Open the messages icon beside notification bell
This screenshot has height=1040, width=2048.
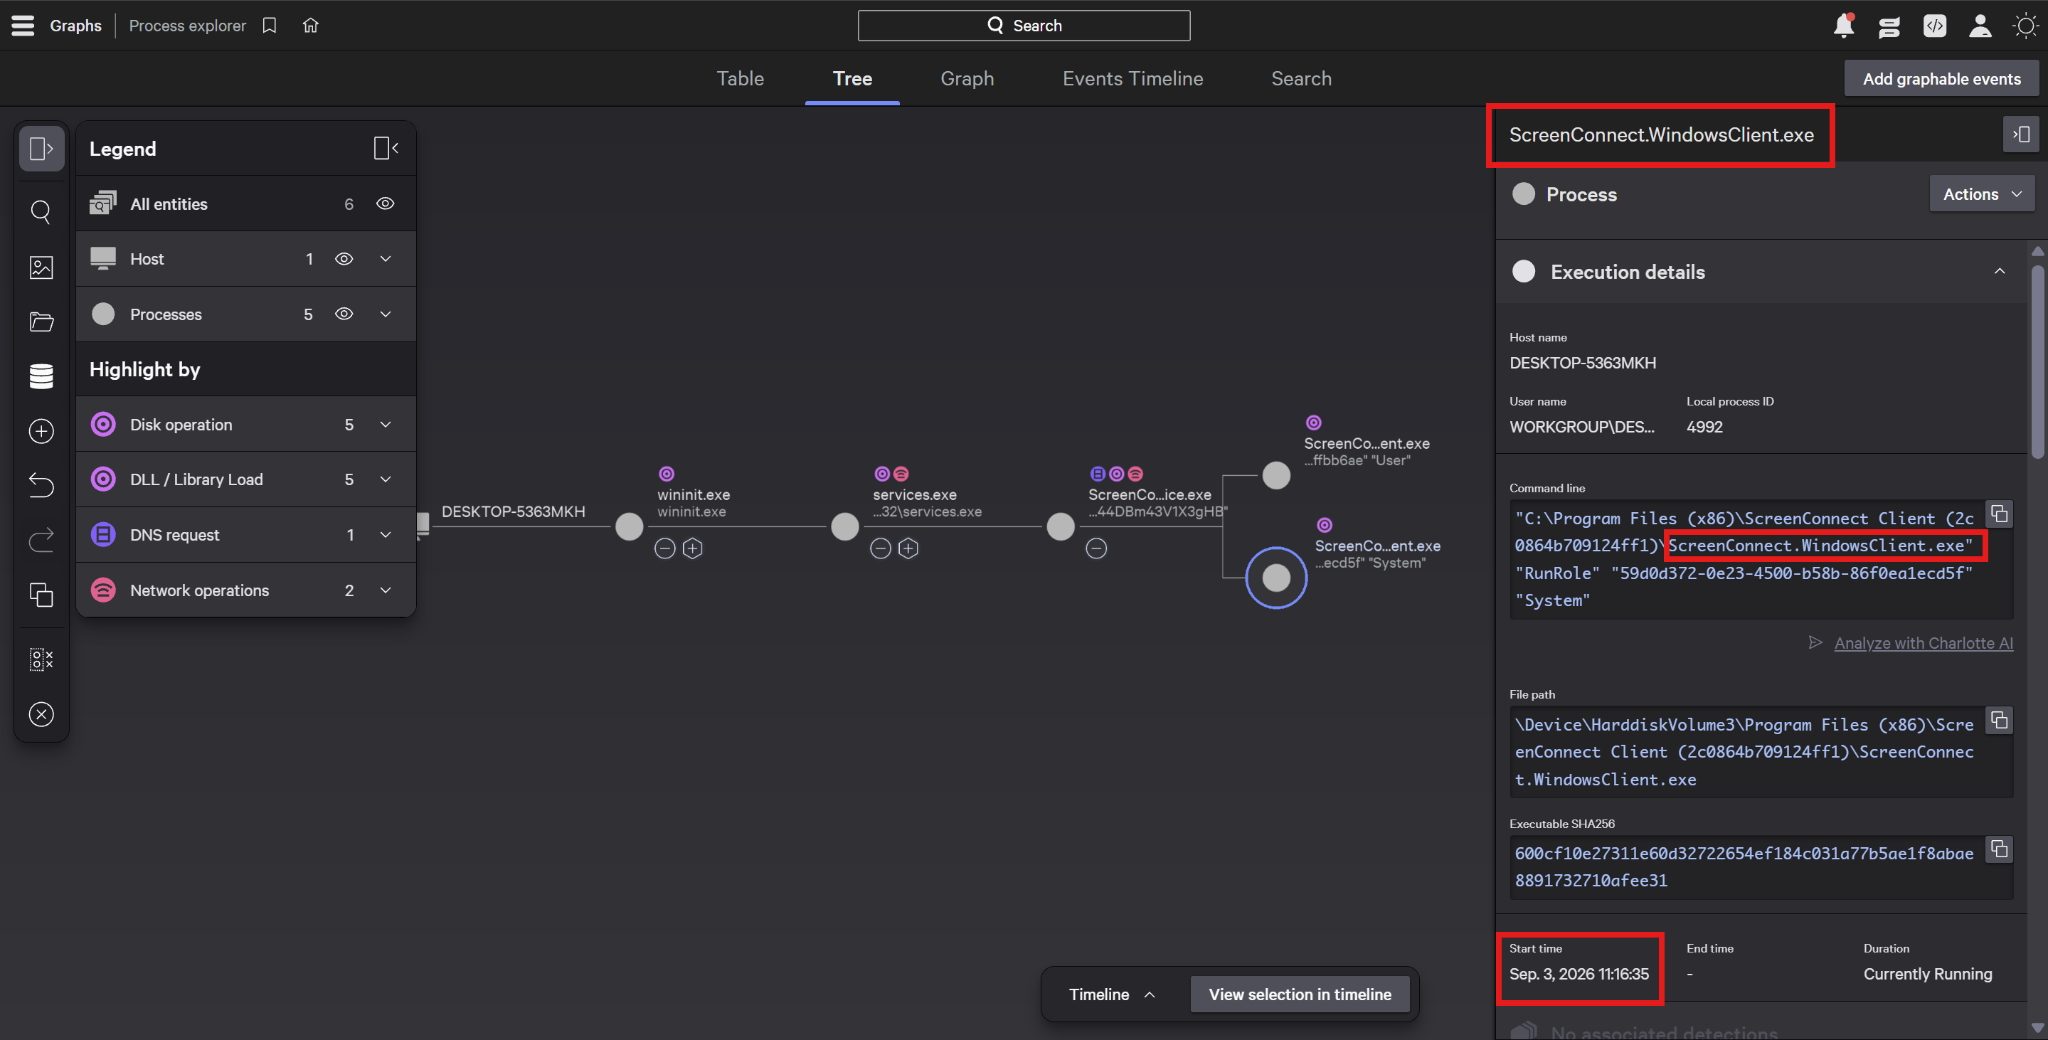pyautogui.click(x=1889, y=26)
